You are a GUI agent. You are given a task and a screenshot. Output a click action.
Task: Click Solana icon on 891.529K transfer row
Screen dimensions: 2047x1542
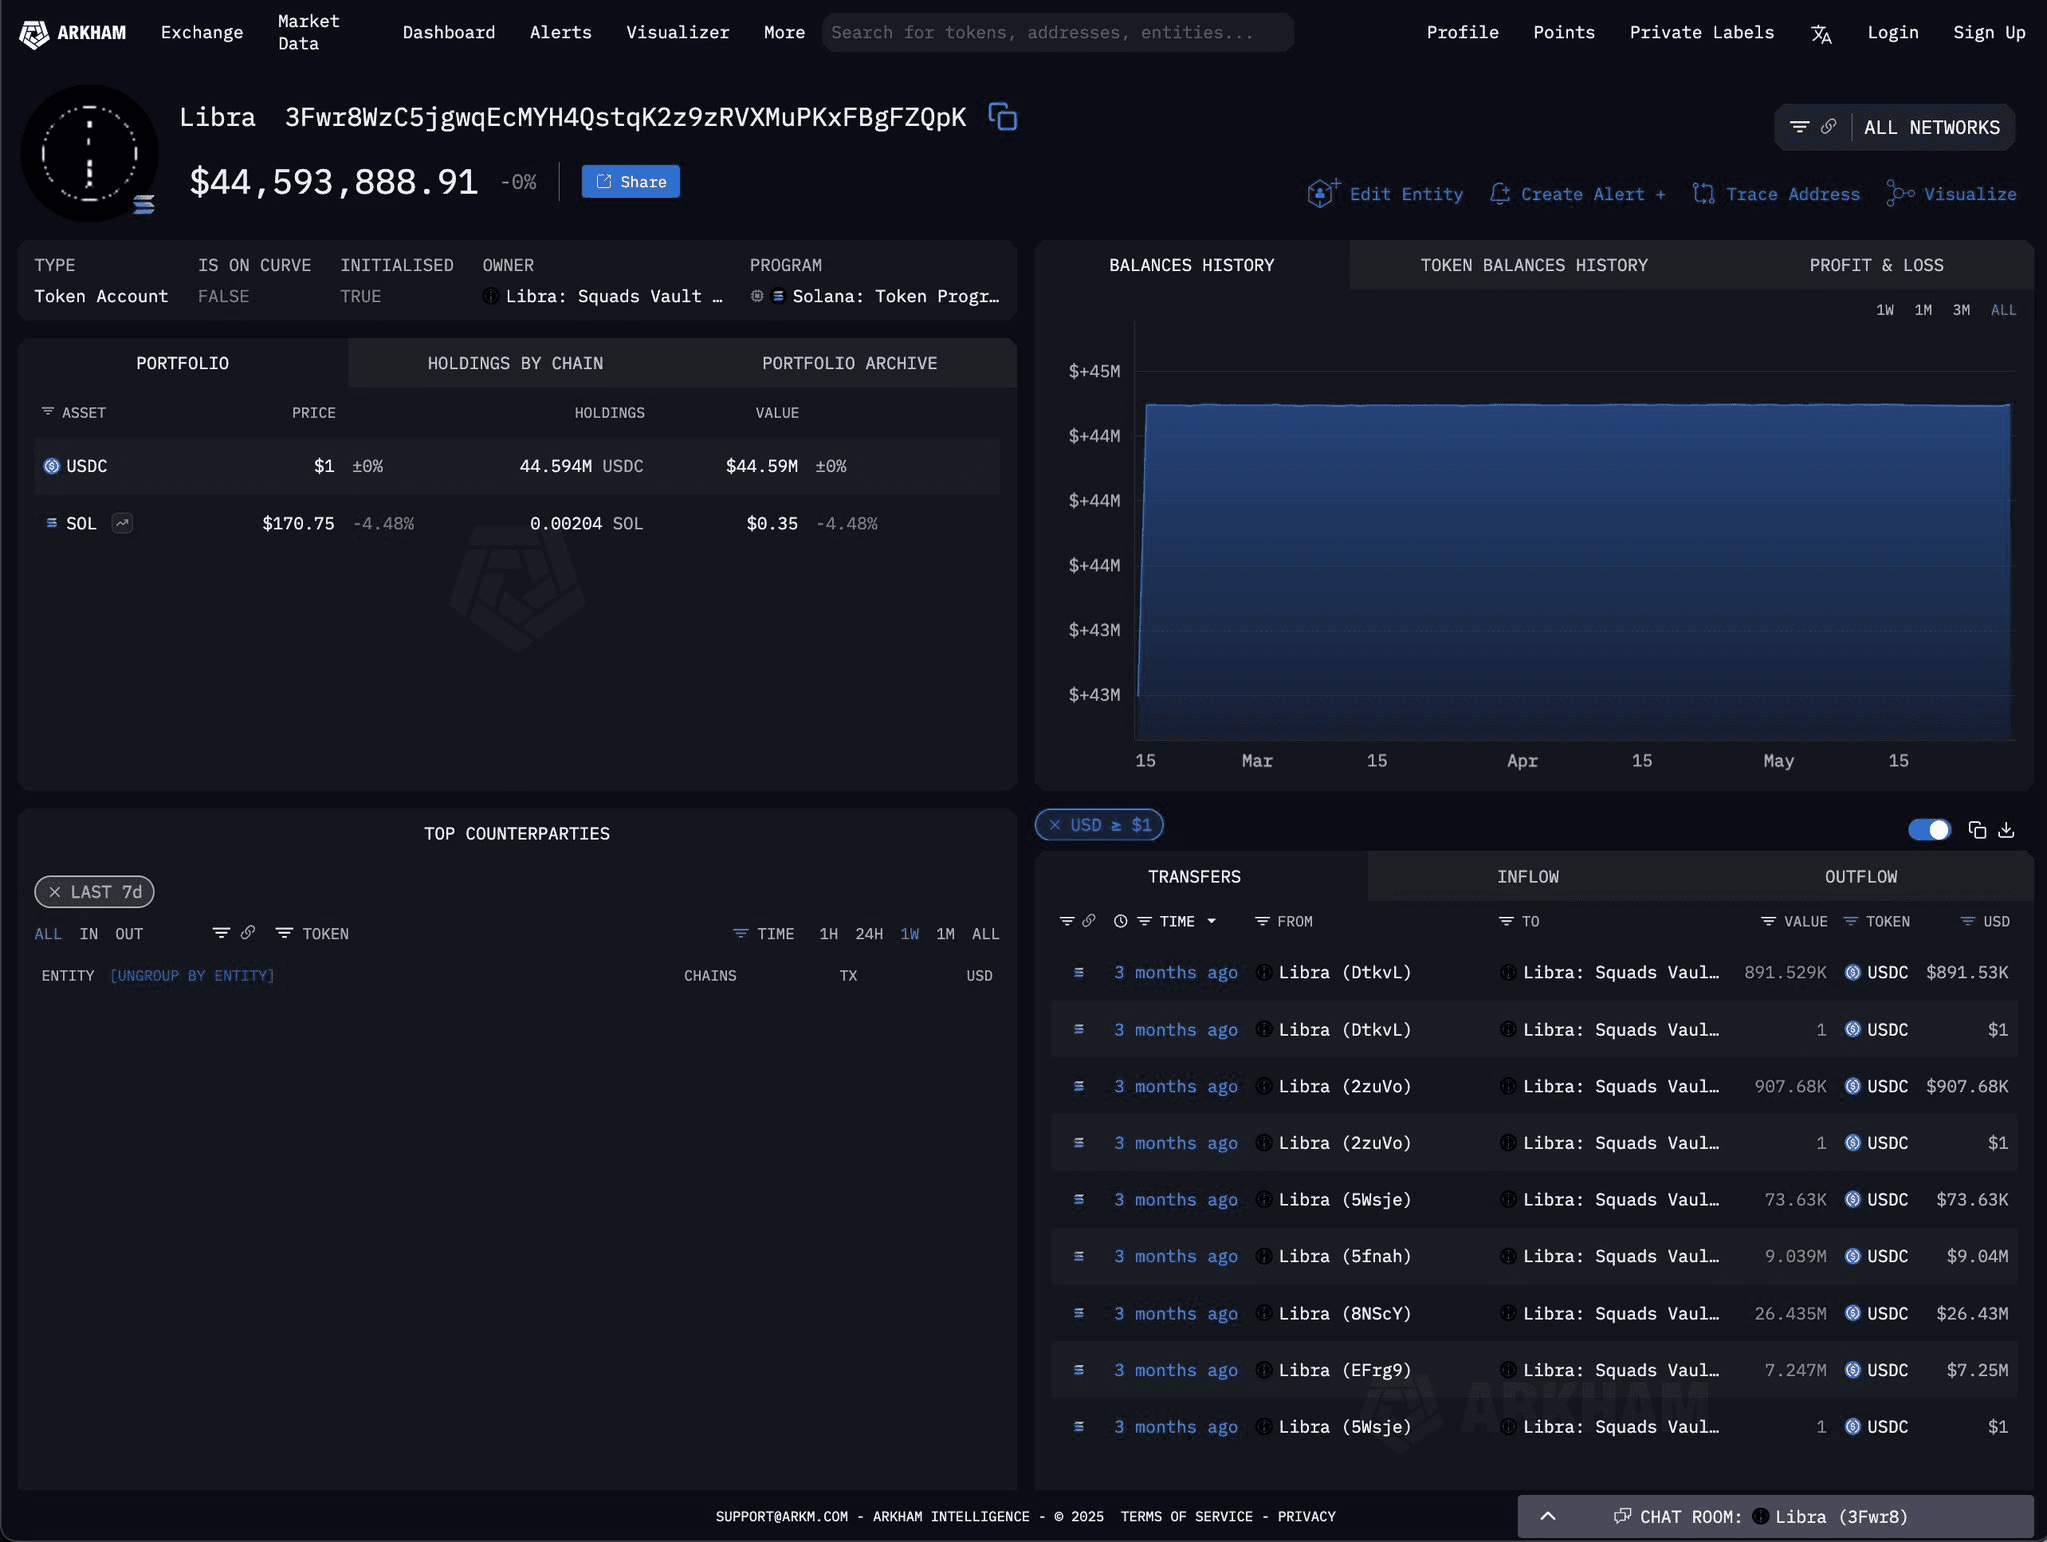(1079, 972)
